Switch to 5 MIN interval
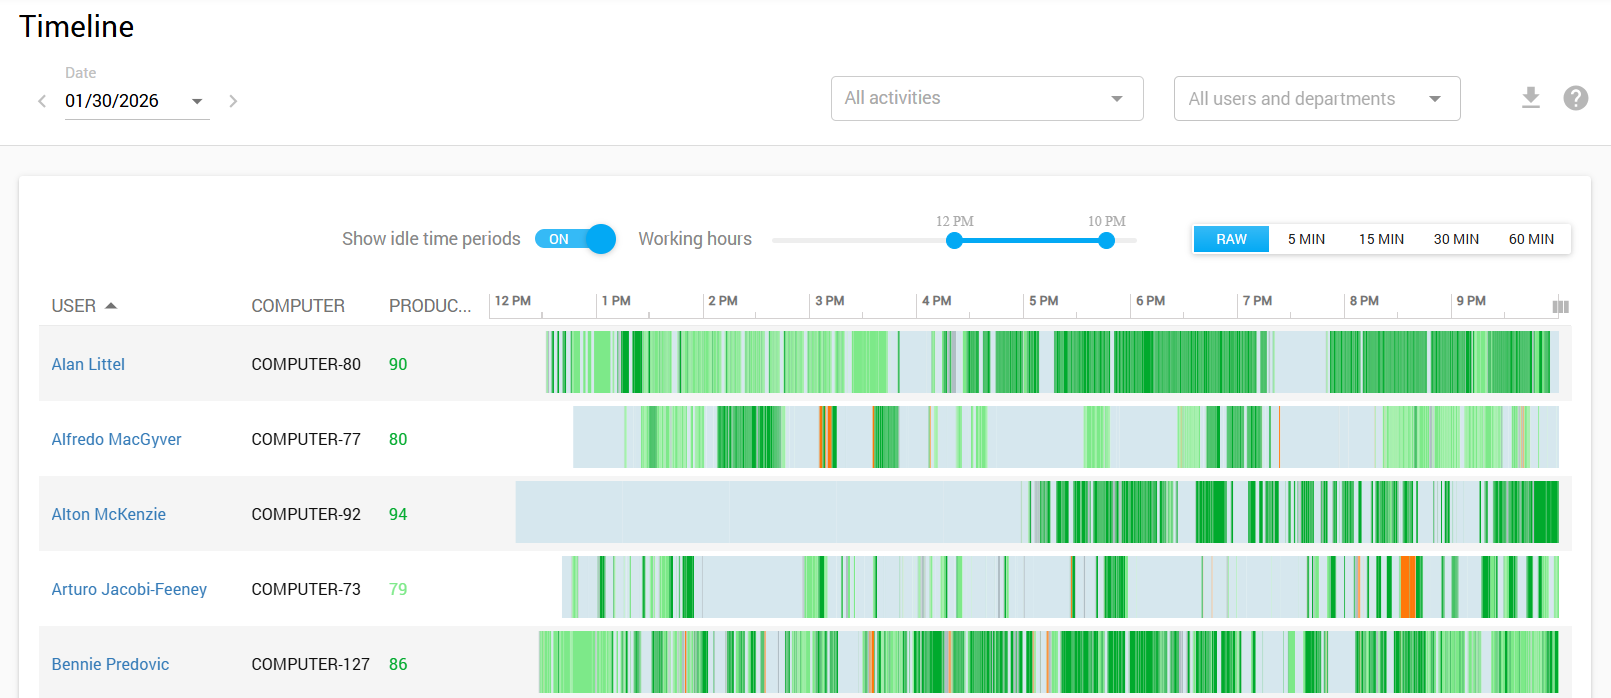This screenshot has height=698, width=1611. pyautogui.click(x=1306, y=239)
